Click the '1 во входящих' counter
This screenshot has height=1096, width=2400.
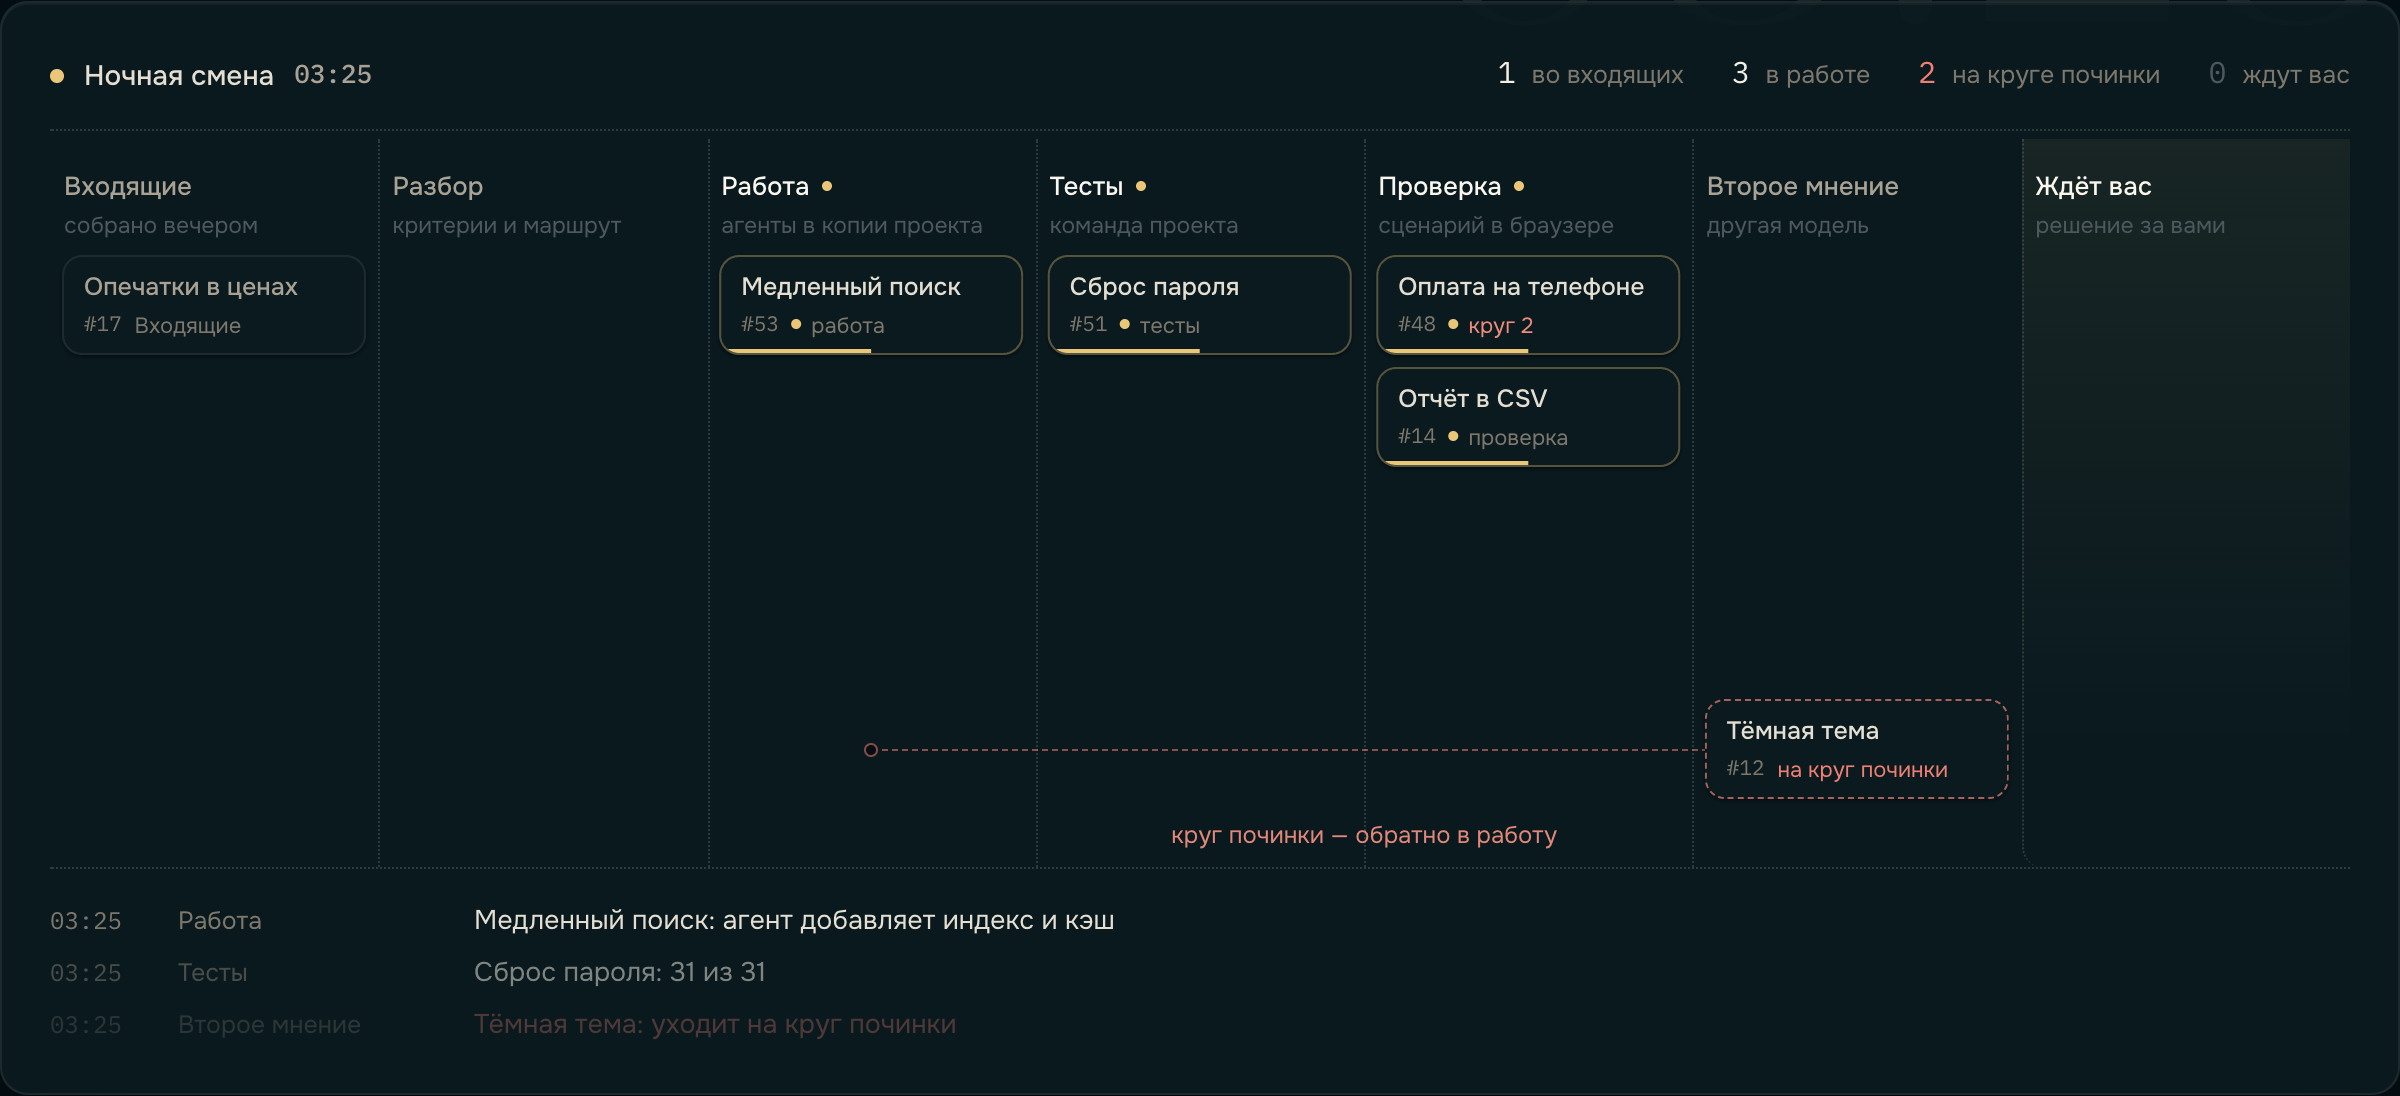pyautogui.click(x=1590, y=74)
